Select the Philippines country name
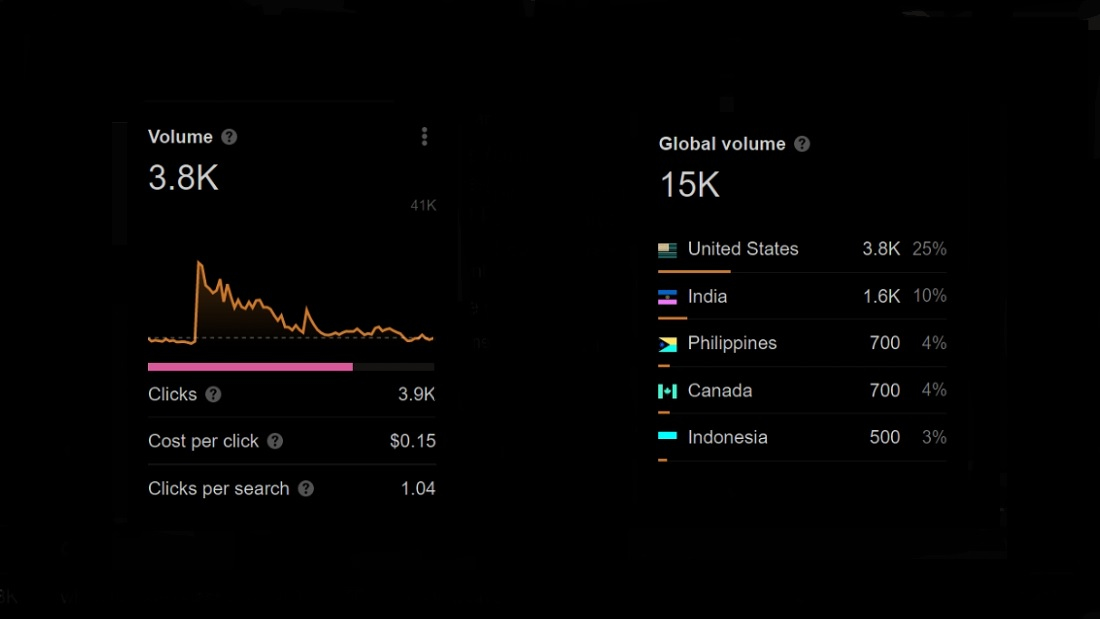This screenshot has width=1100, height=619. pyautogui.click(x=732, y=343)
